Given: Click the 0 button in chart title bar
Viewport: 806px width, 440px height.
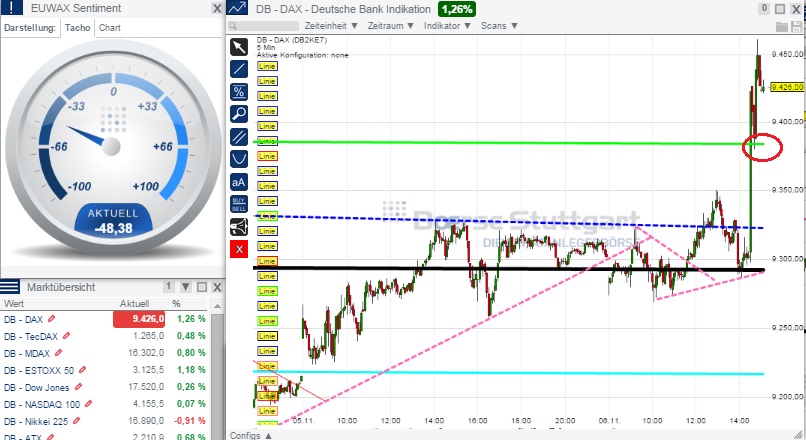Looking at the screenshot, I should pos(764,8).
